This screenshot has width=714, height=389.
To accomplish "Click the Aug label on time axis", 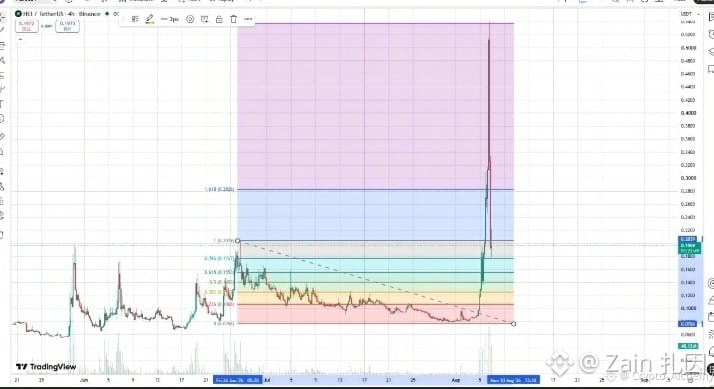I will [x=456, y=380].
